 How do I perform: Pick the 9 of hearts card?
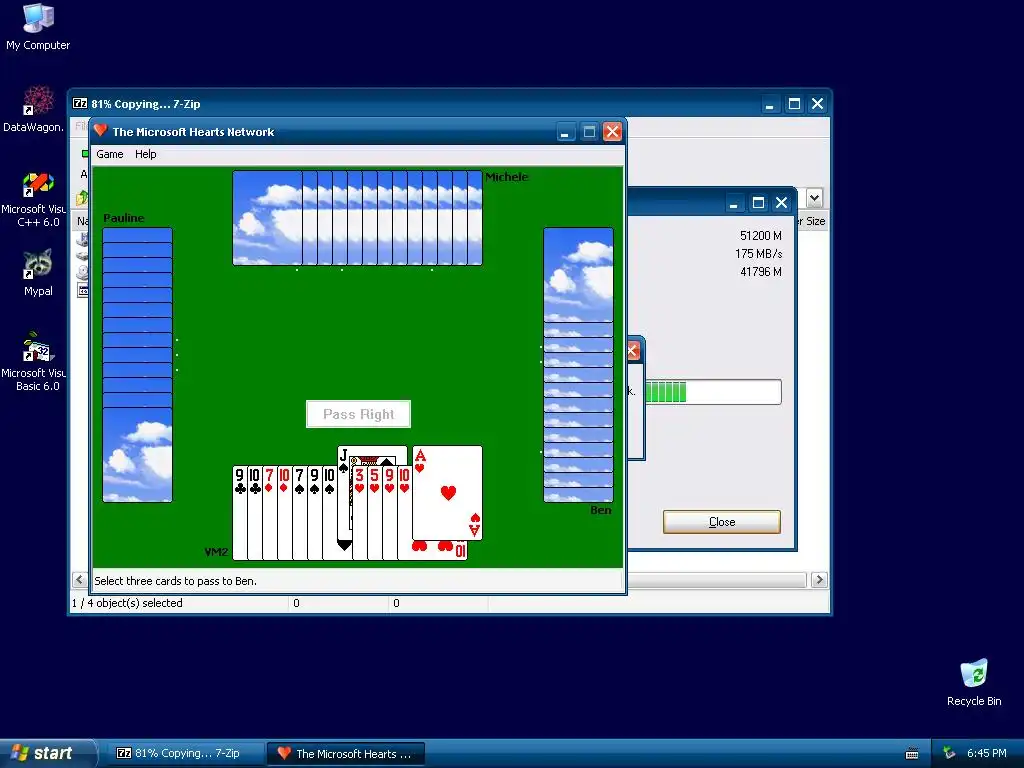click(x=390, y=513)
